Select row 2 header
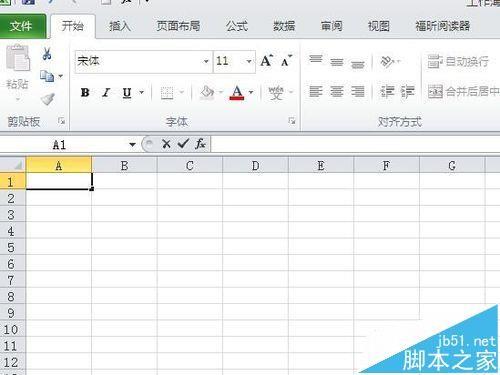Image resolution: width=500 pixels, height=375 pixels. point(12,198)
